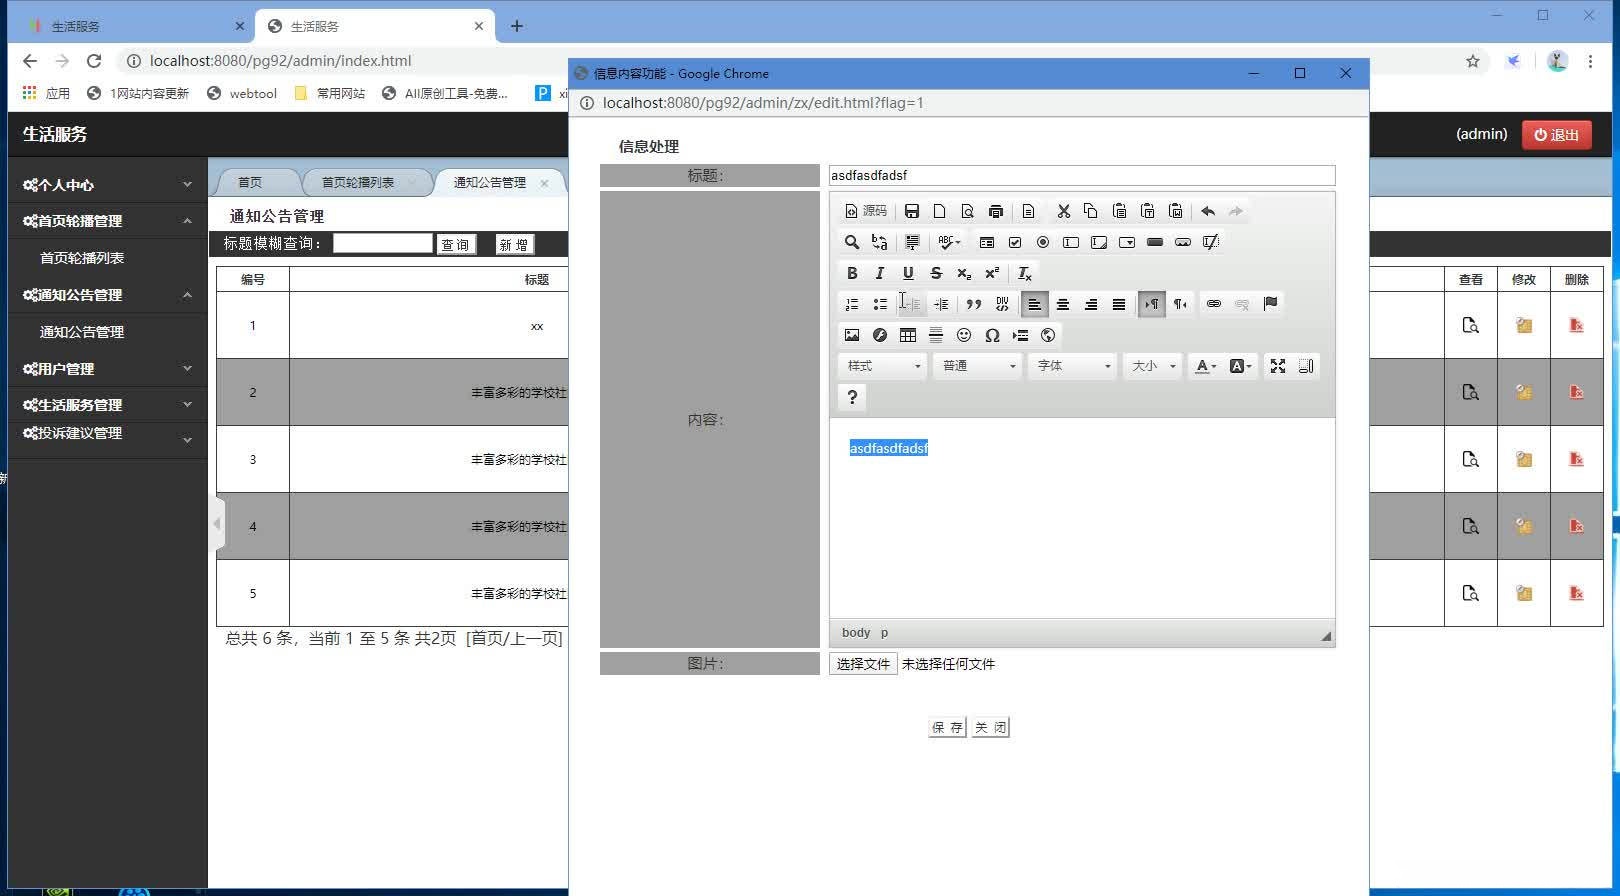Toggle the 源码 source view
The image size is (1620, 896).
tap(866, 211)
